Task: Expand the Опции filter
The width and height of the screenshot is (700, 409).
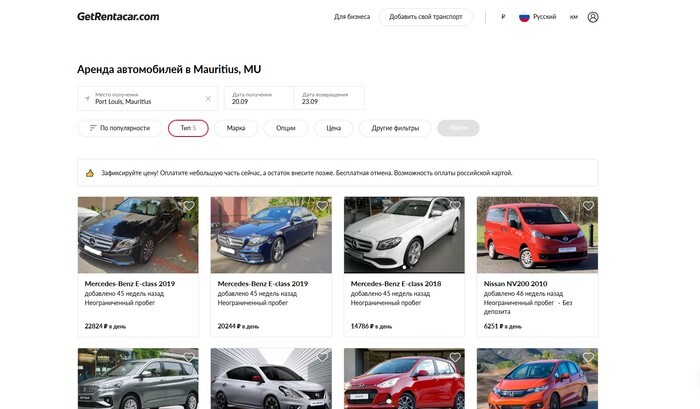Action: [285, 128]
